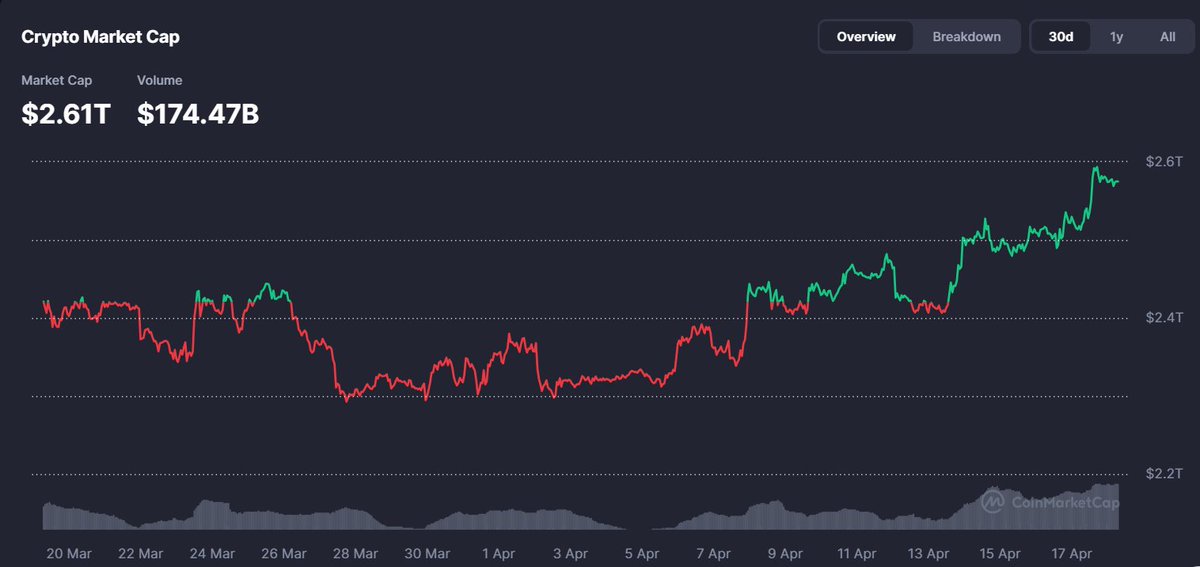1200x567 pixels.
Task: Select the 30d time range
Action: pyautogui.click(x=1061, y=37)
